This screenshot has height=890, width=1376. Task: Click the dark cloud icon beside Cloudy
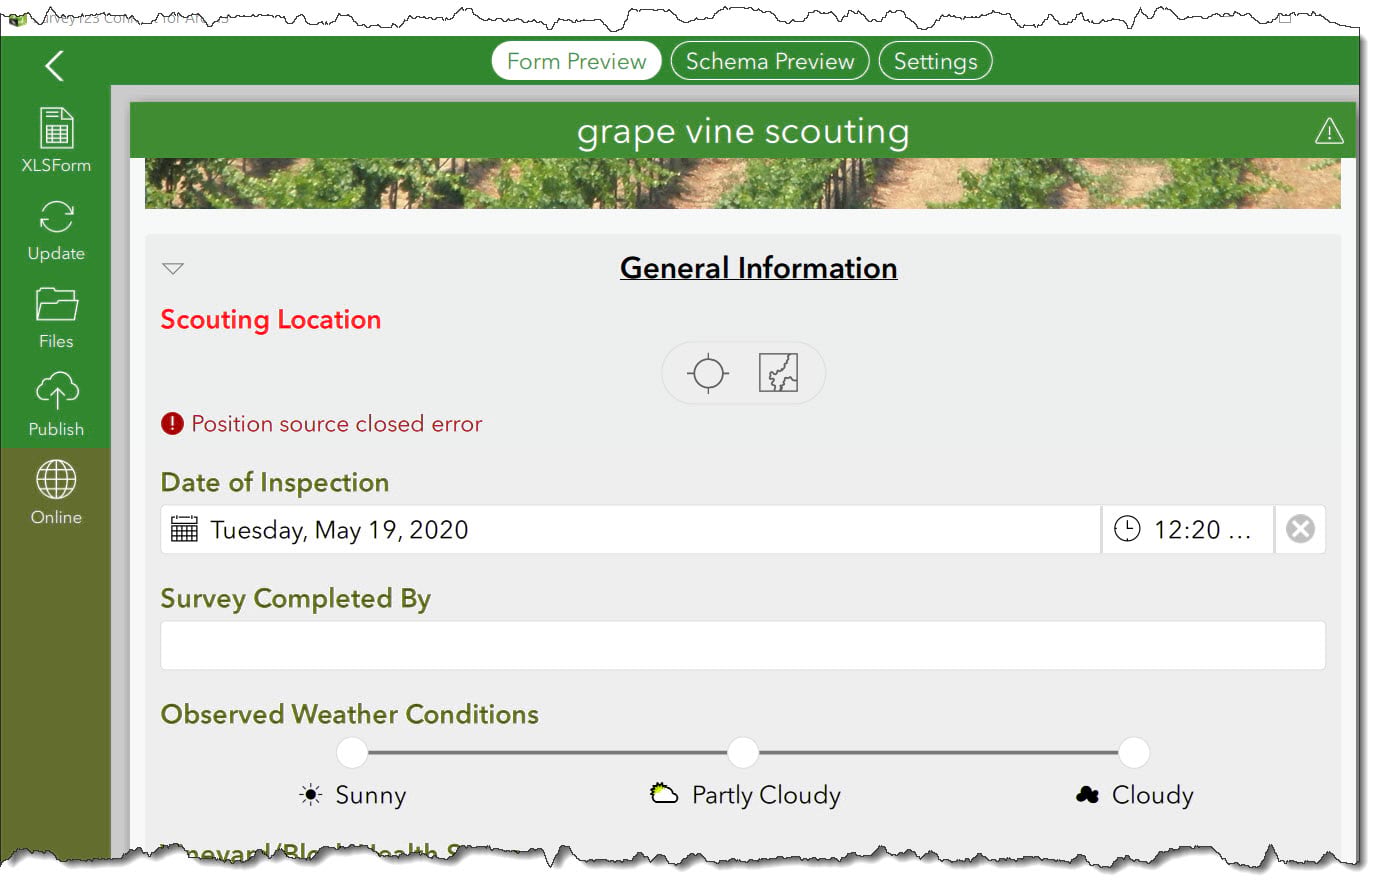click(1088, 795)
